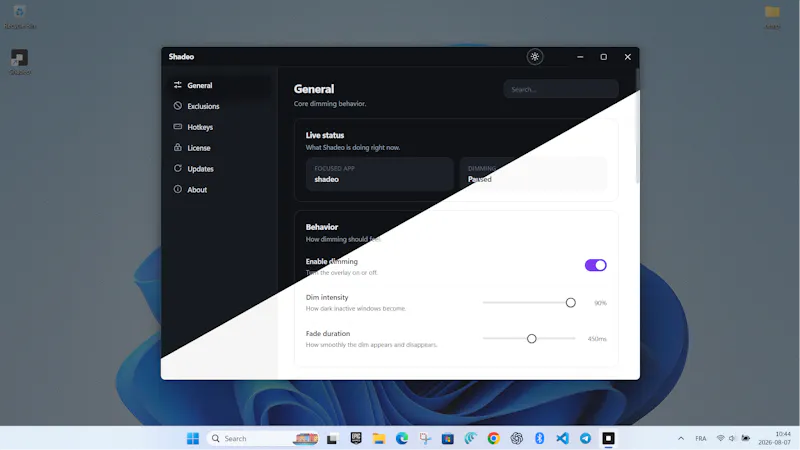Image resolution: width=800 pixels, height=450 pixels.
Task: Open Telegram from the taskbar
Action: coord(585,438)
